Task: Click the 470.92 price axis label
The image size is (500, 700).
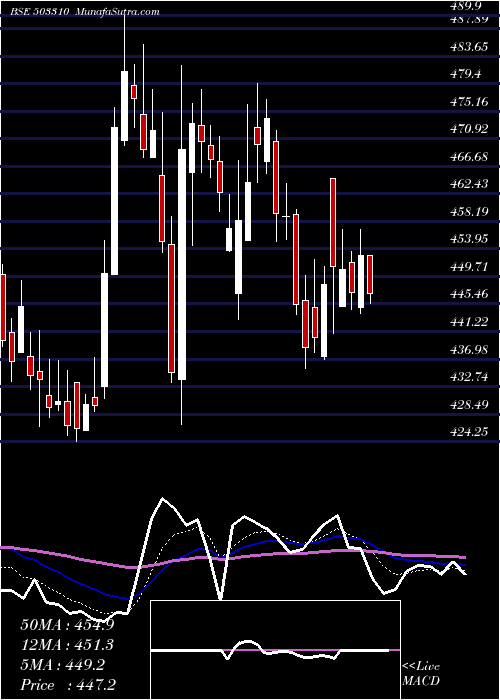Action: [467, 129]
